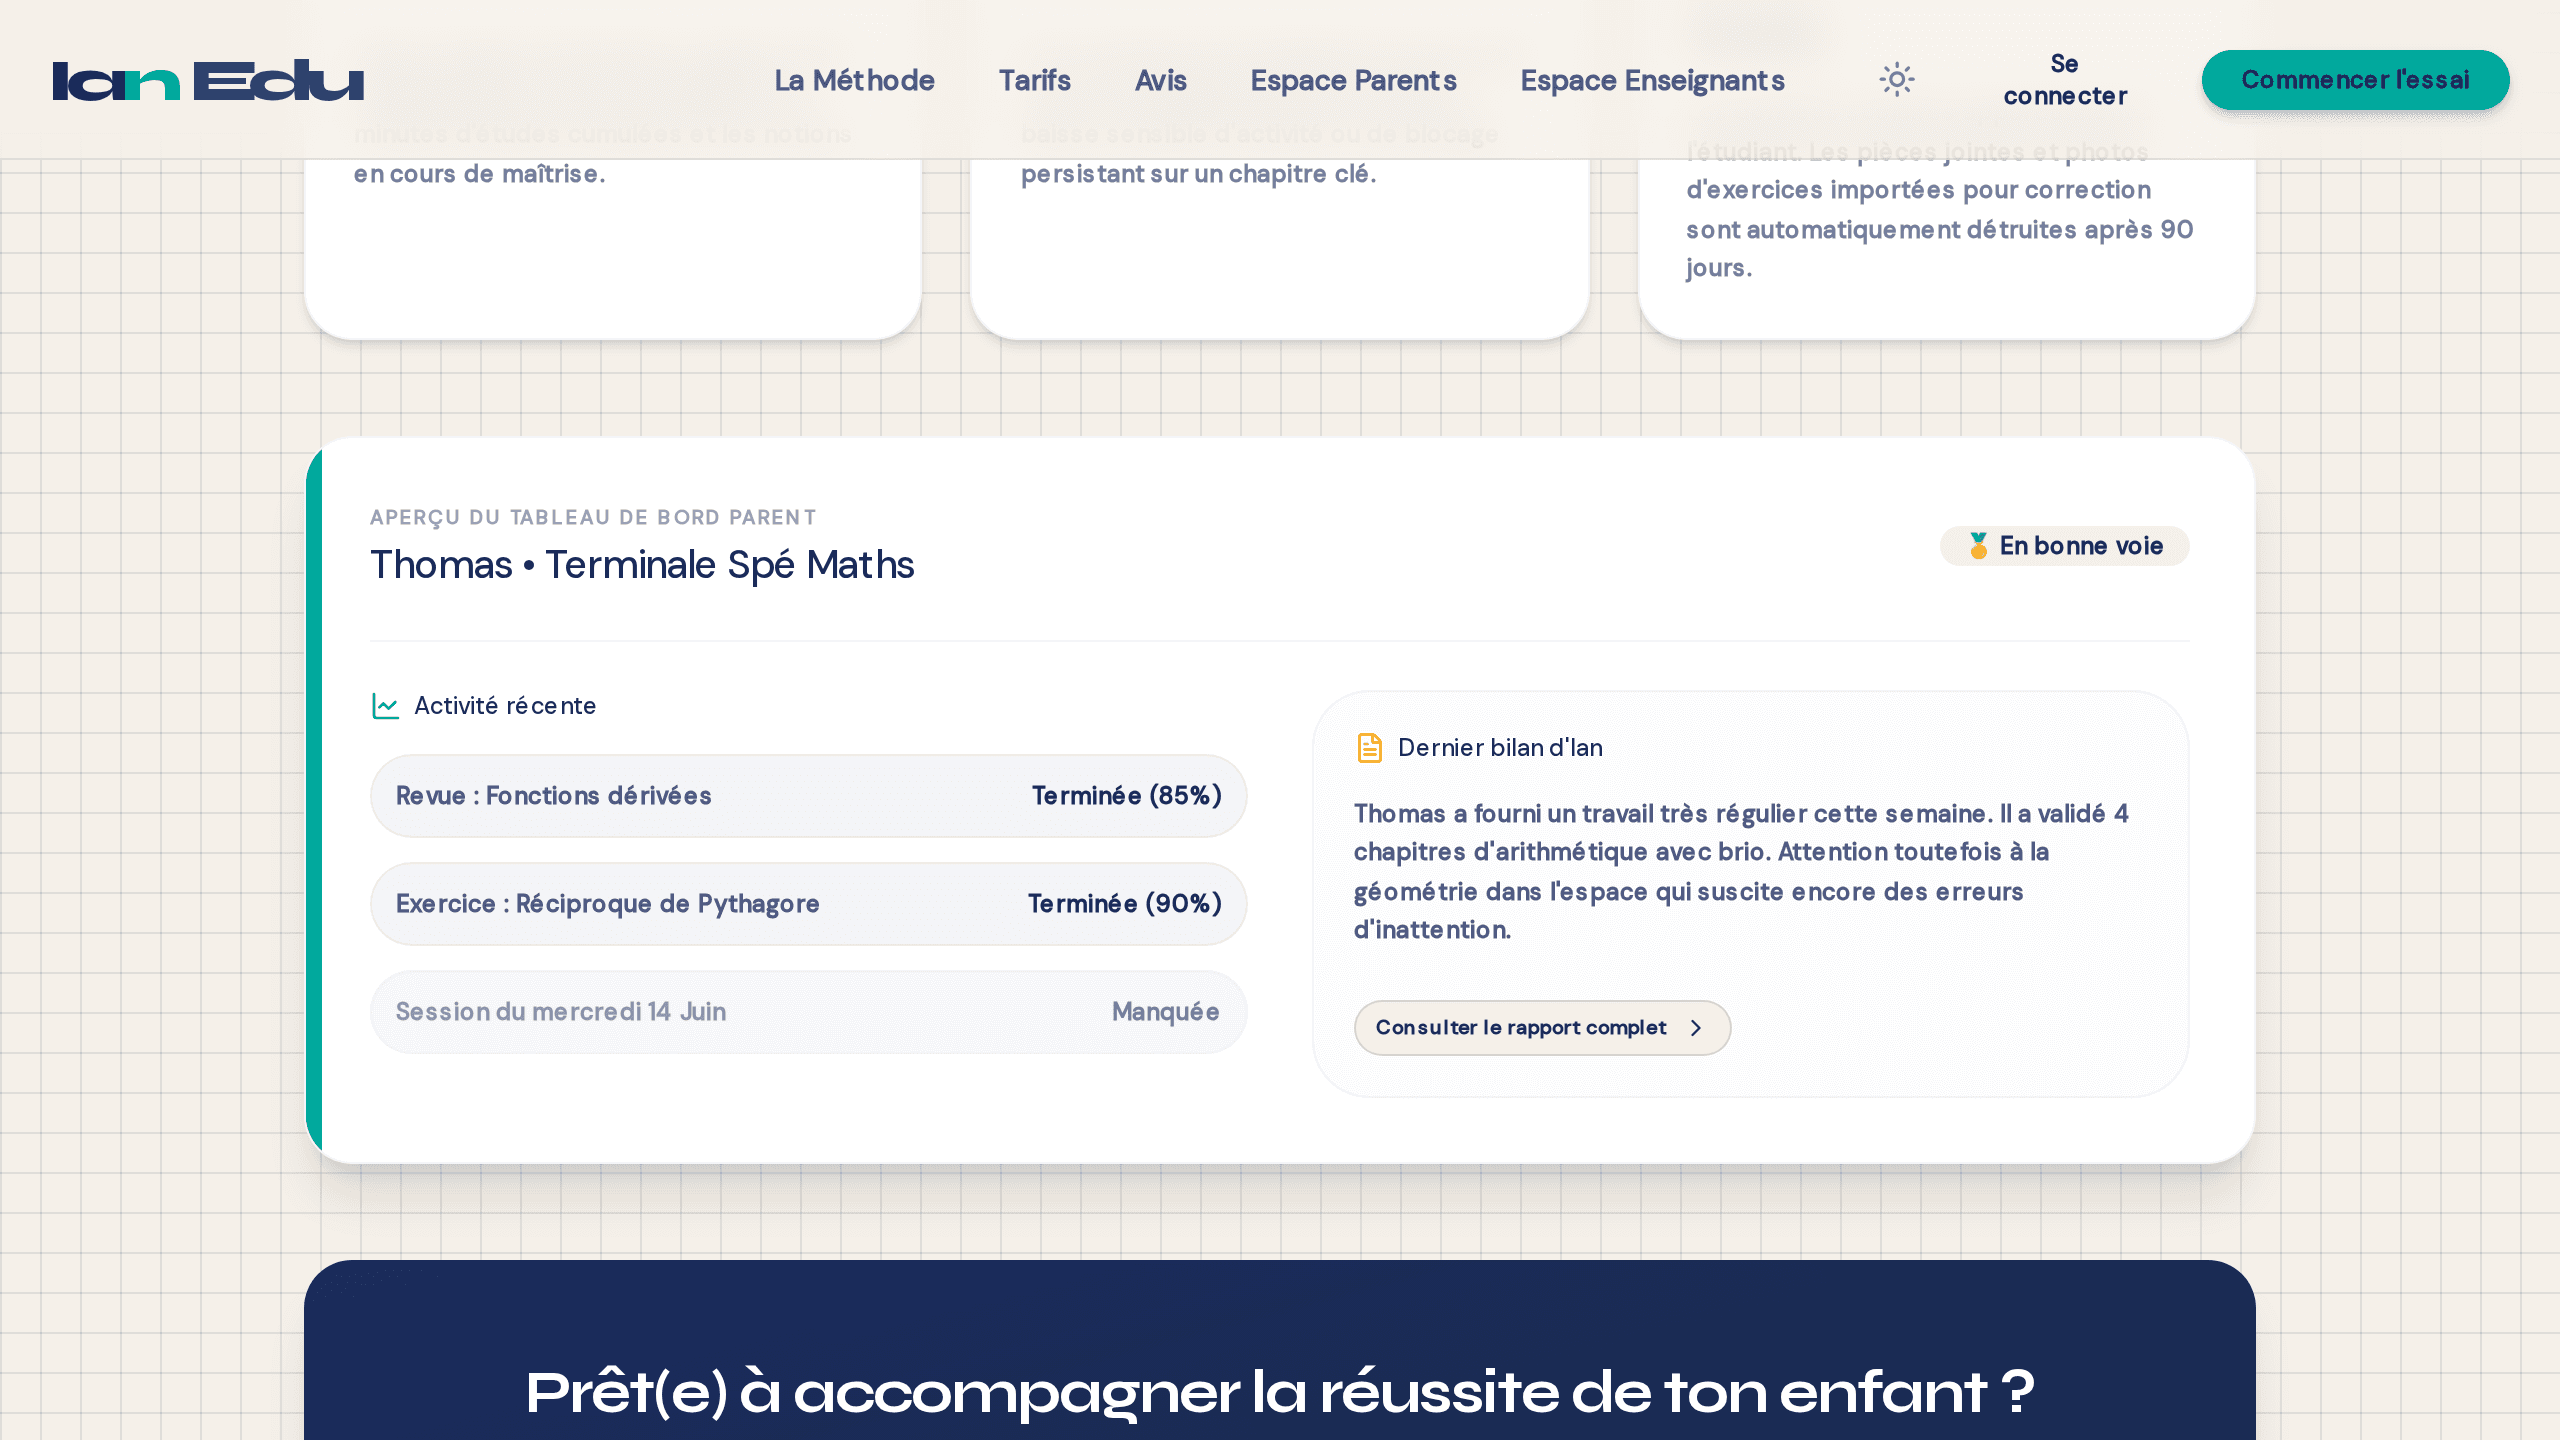This screenshot has height=1440, width=2560.
Task: Open Revue : Fonctions dérivées row
Action: click(808, 796)
